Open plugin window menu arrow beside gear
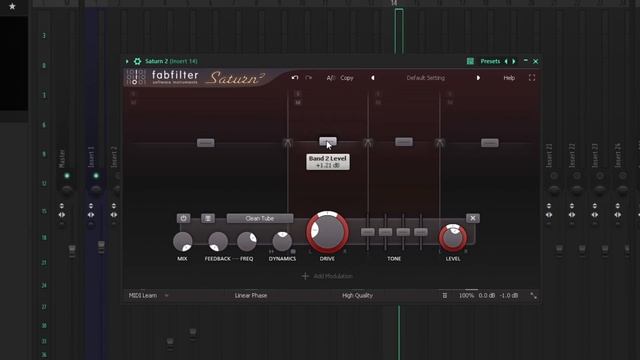640x360 pixels. tap(127, 61)
